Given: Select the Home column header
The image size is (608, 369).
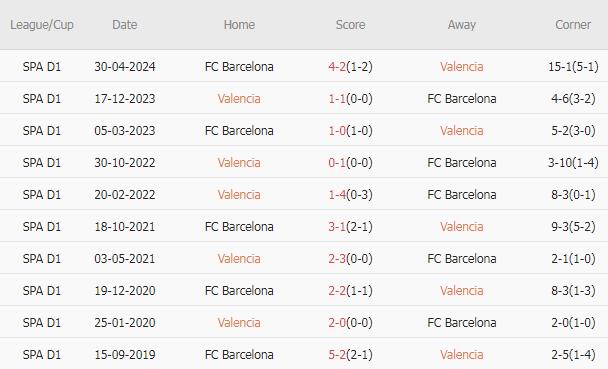Looking at the screenshot, I should (239, 25).
